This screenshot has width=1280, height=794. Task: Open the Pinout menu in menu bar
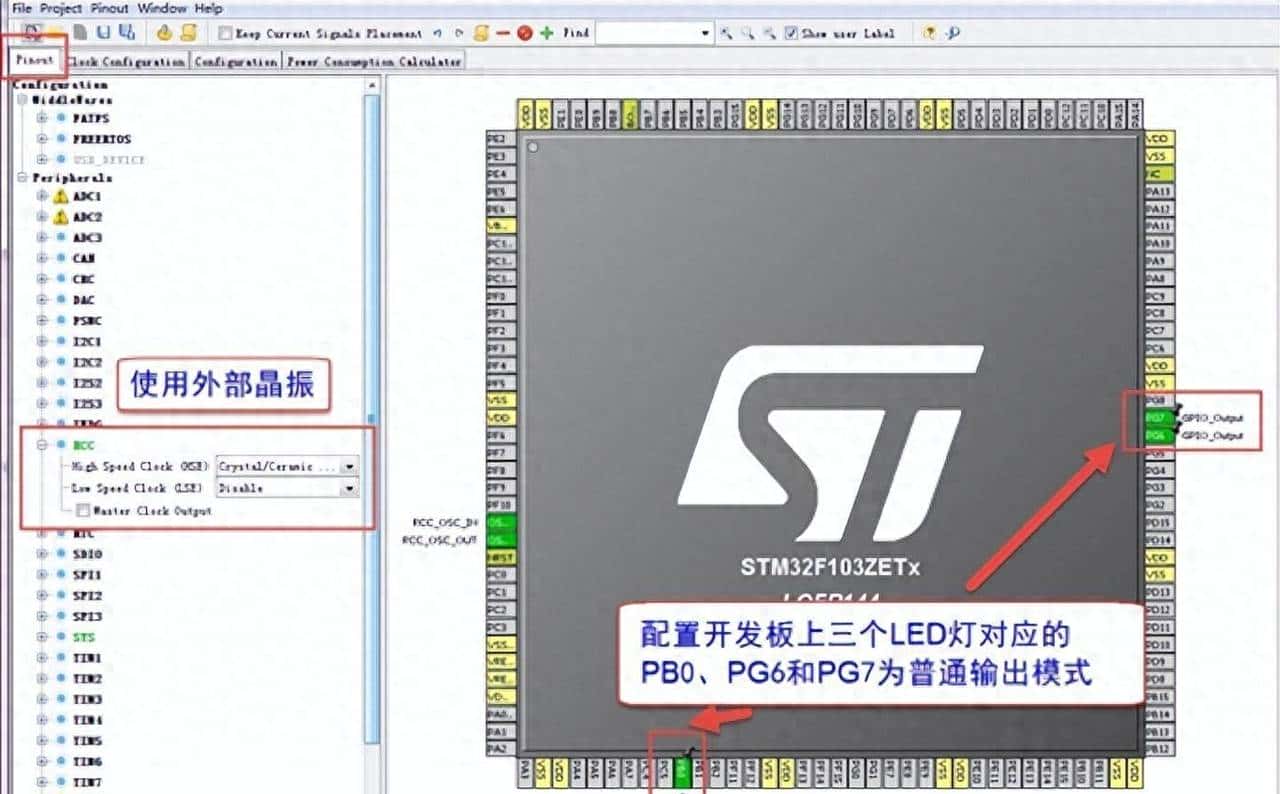point(110,8)
